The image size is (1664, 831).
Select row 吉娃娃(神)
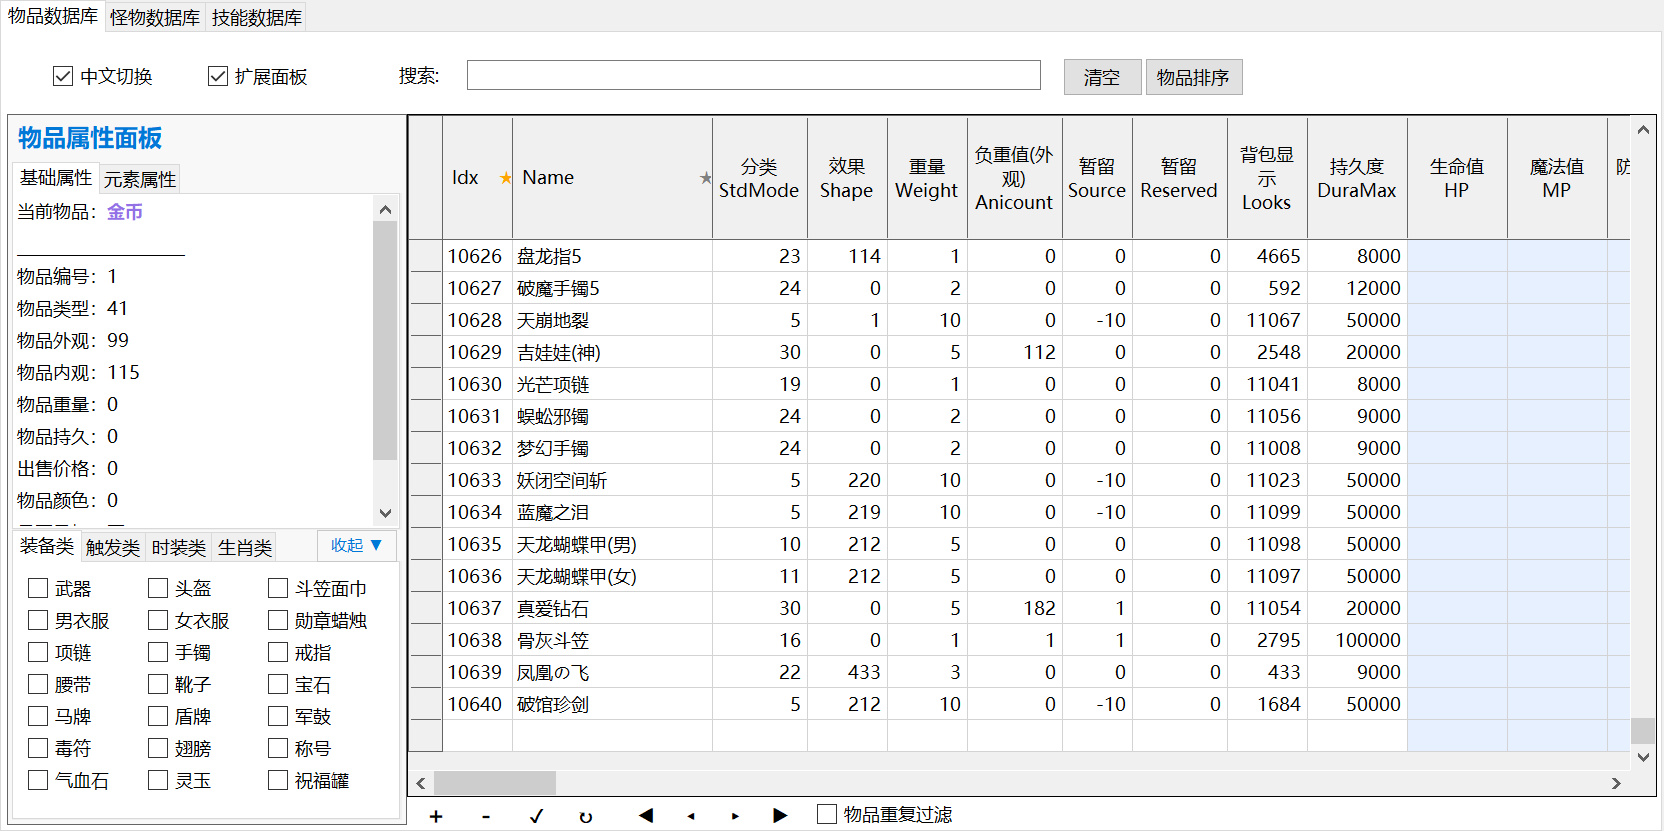tap(1019, 352)
